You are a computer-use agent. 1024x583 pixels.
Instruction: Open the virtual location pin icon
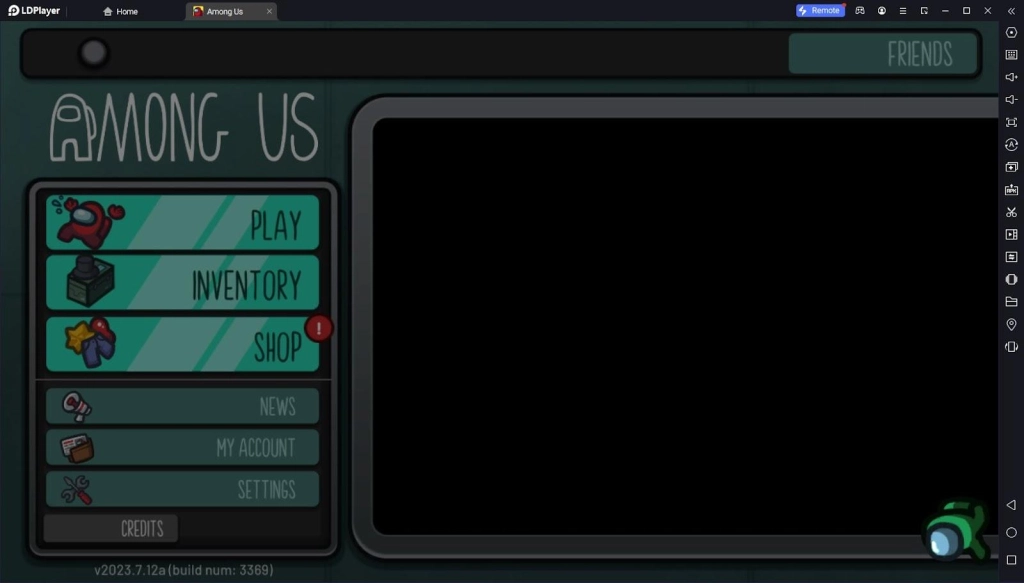coord(1011,324)
